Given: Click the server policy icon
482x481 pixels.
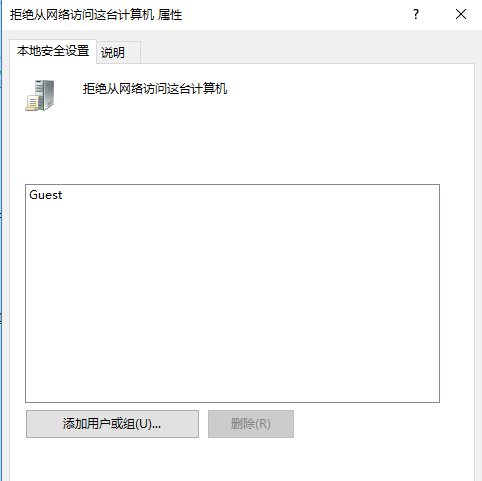Looking at the screenshot, I should [x=40, y=95].
